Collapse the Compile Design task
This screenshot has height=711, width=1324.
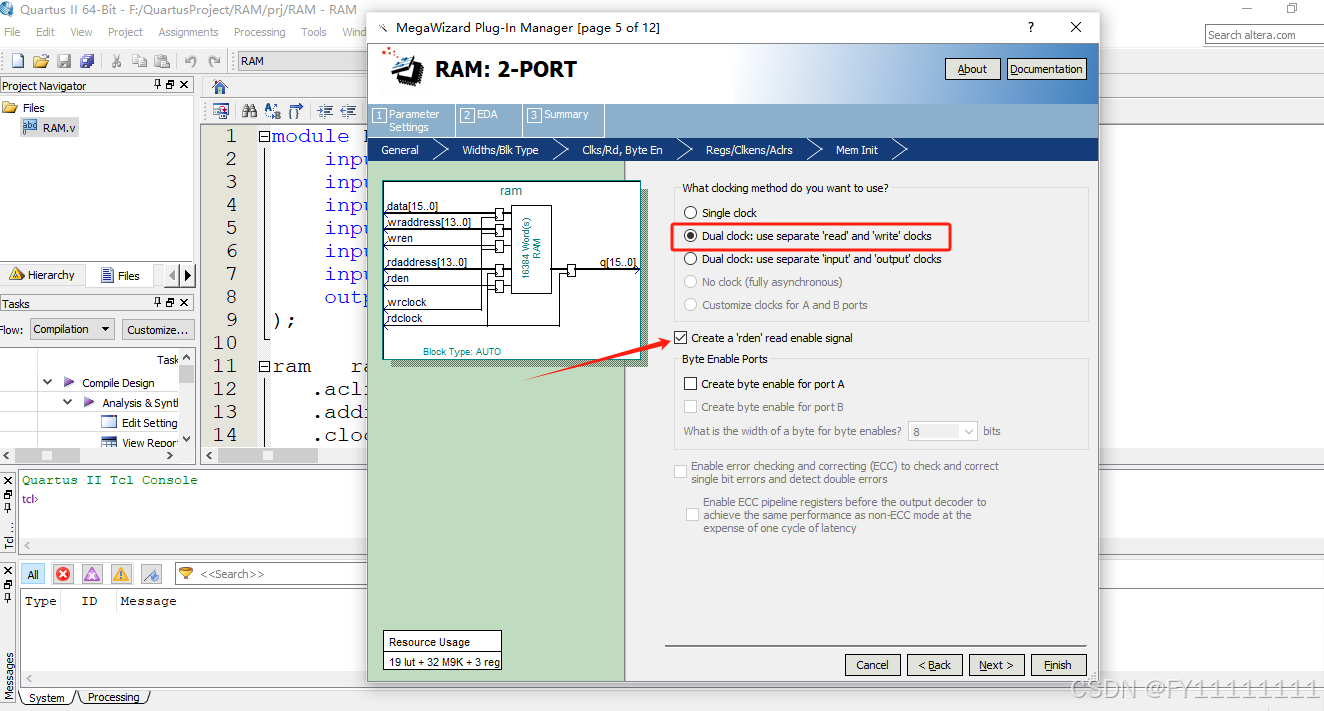coord(48,383)
